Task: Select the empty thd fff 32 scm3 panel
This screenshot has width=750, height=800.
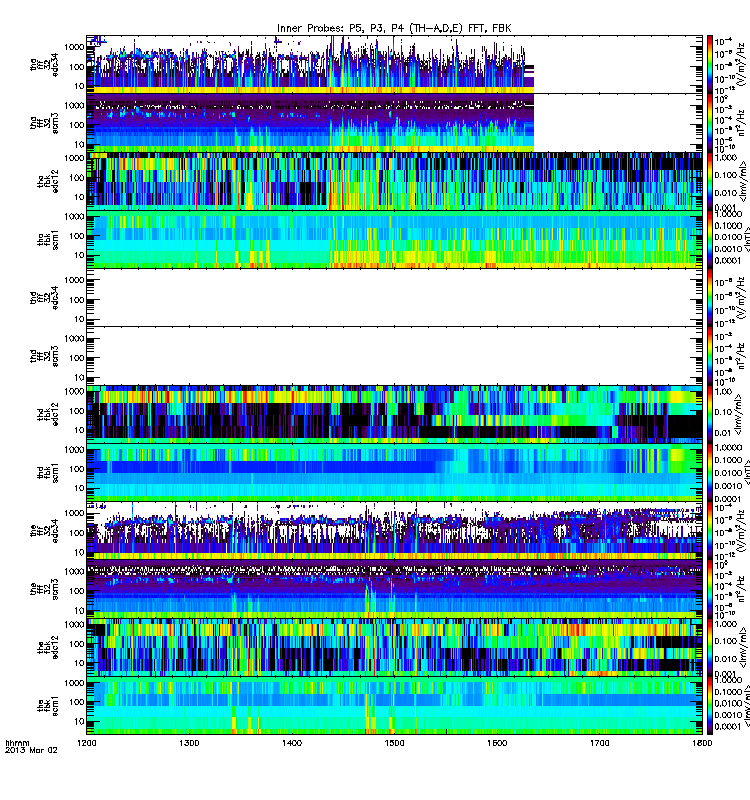Action: coord(394,356)
